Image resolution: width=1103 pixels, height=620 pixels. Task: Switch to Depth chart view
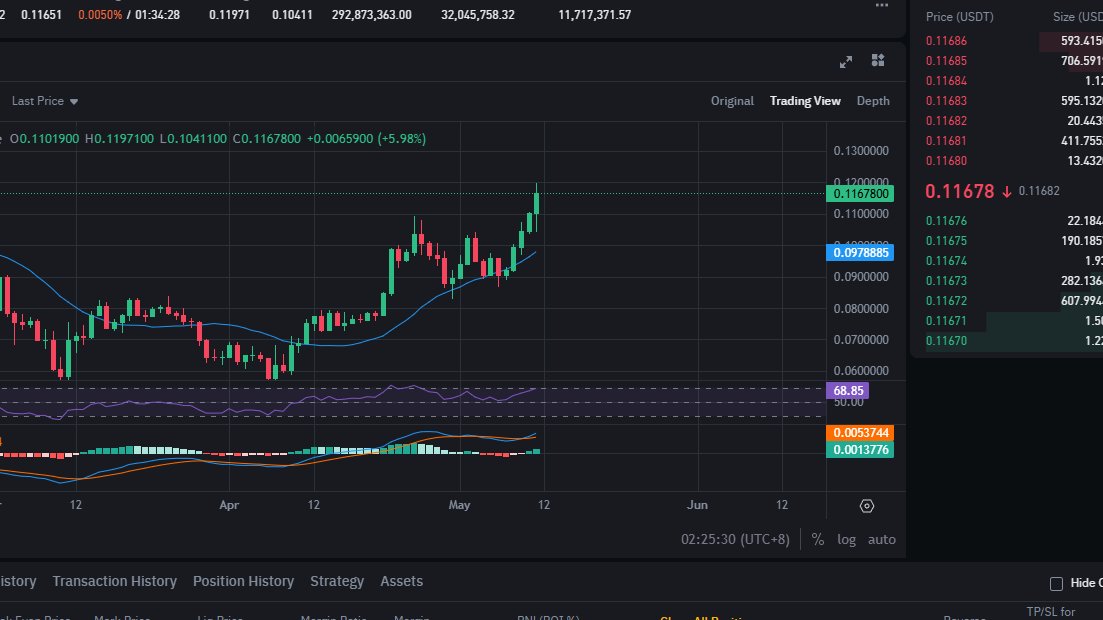pos(873,101)
